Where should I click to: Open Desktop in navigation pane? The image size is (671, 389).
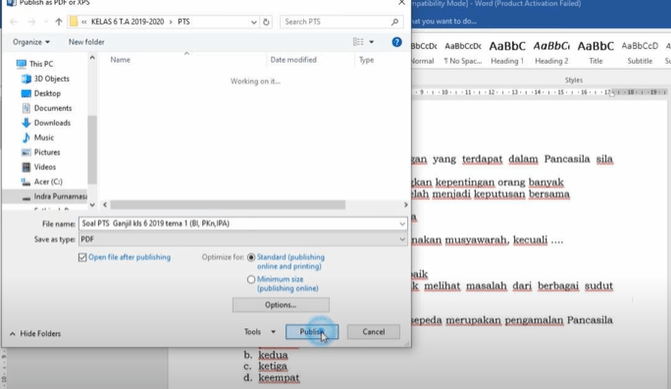(41, 93)
